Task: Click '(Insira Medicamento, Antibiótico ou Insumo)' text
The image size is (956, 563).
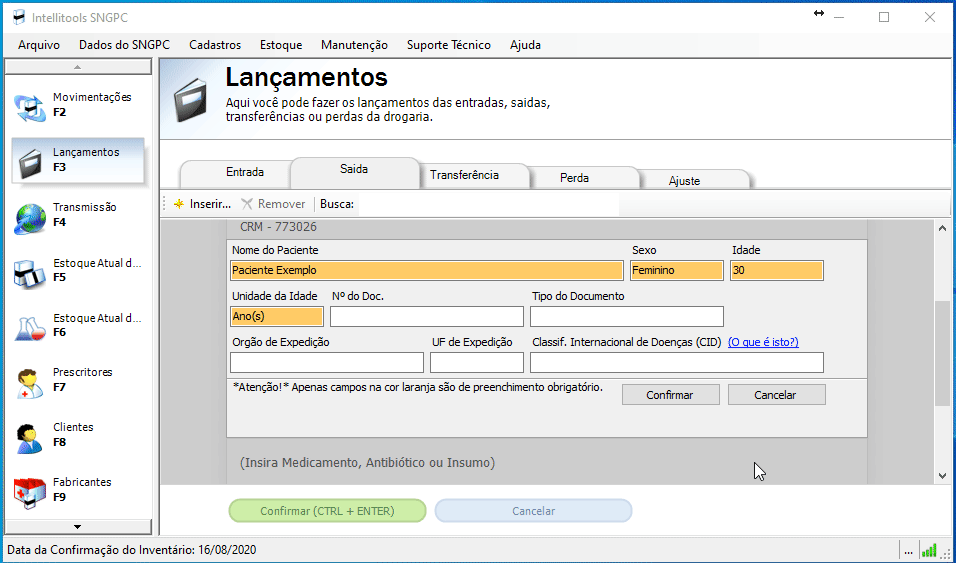Action: coord(367,462)
